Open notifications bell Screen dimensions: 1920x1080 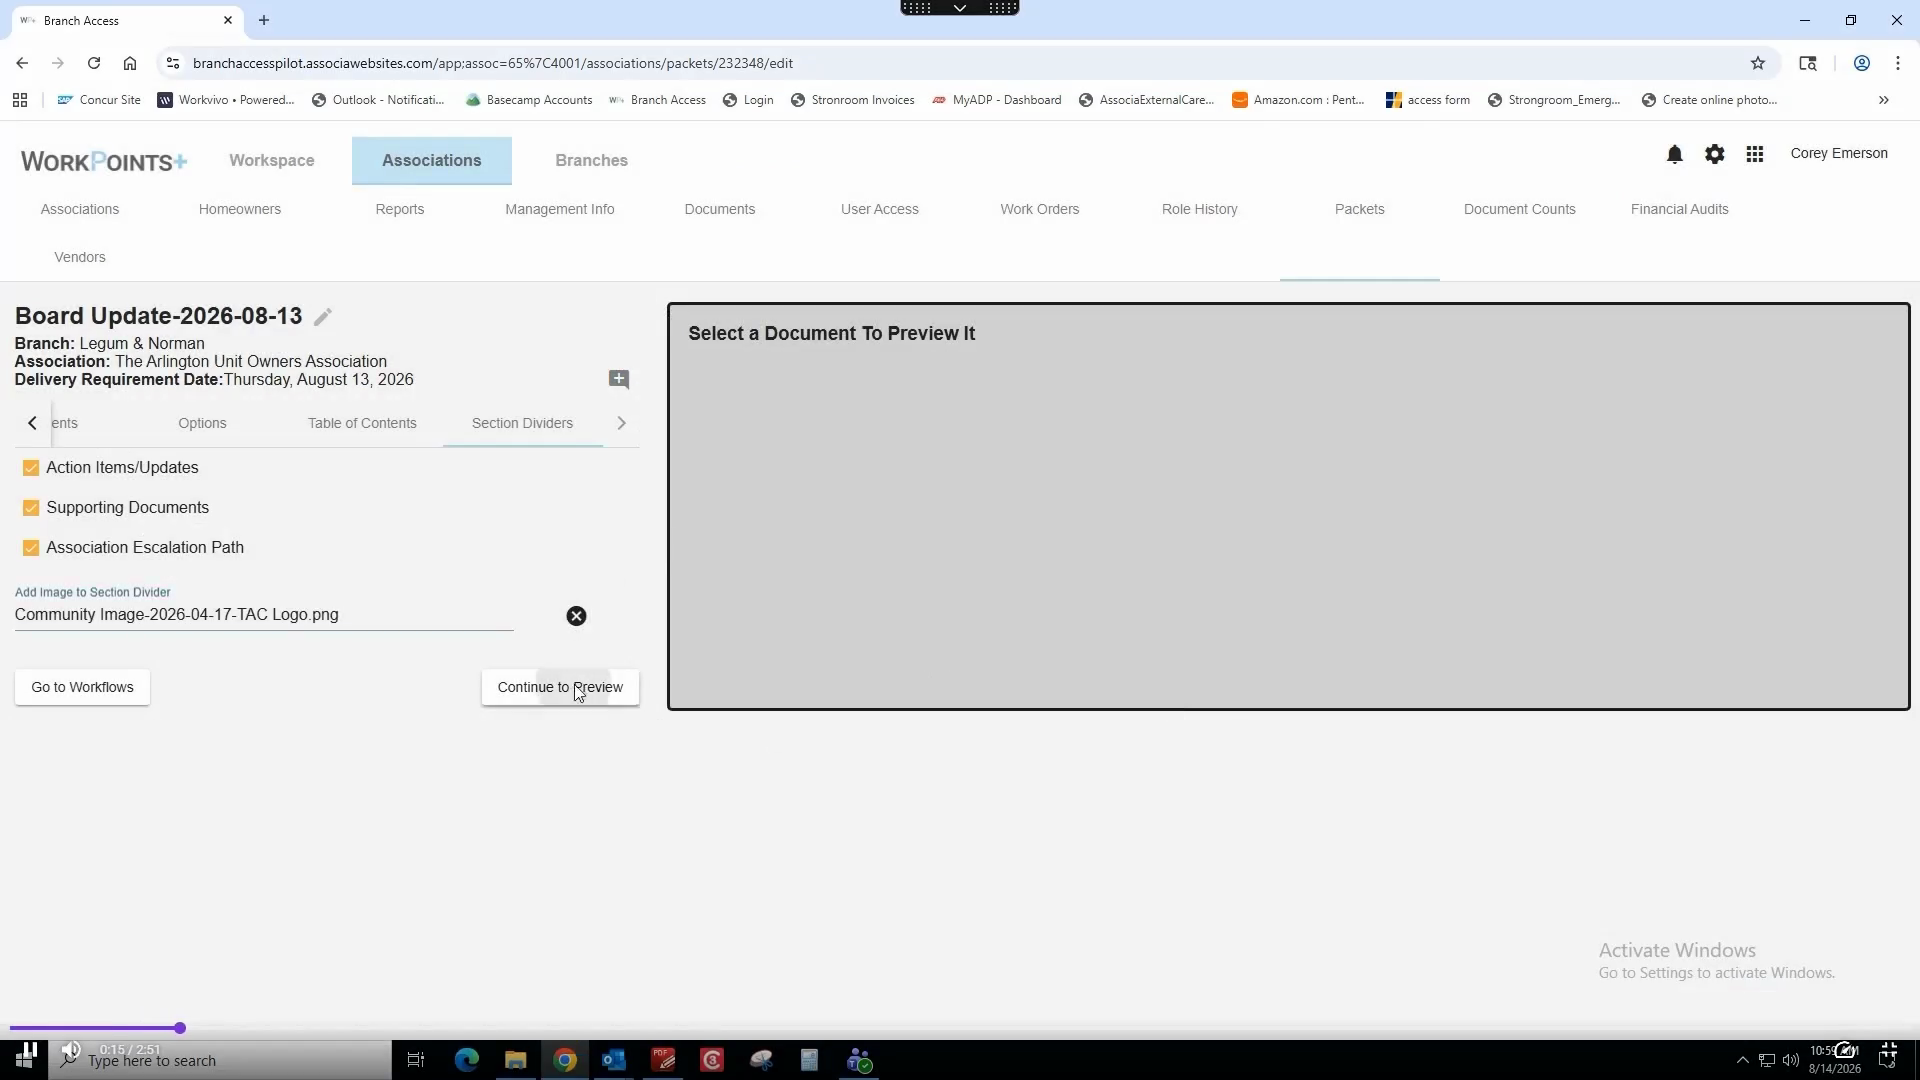[1675, 154]
